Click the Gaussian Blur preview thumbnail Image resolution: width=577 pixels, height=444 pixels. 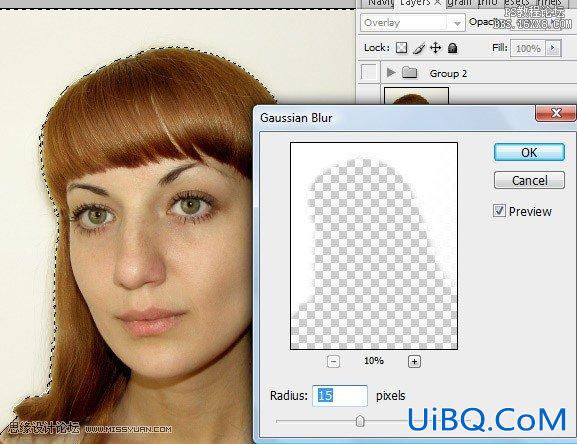tap(374, 246)
